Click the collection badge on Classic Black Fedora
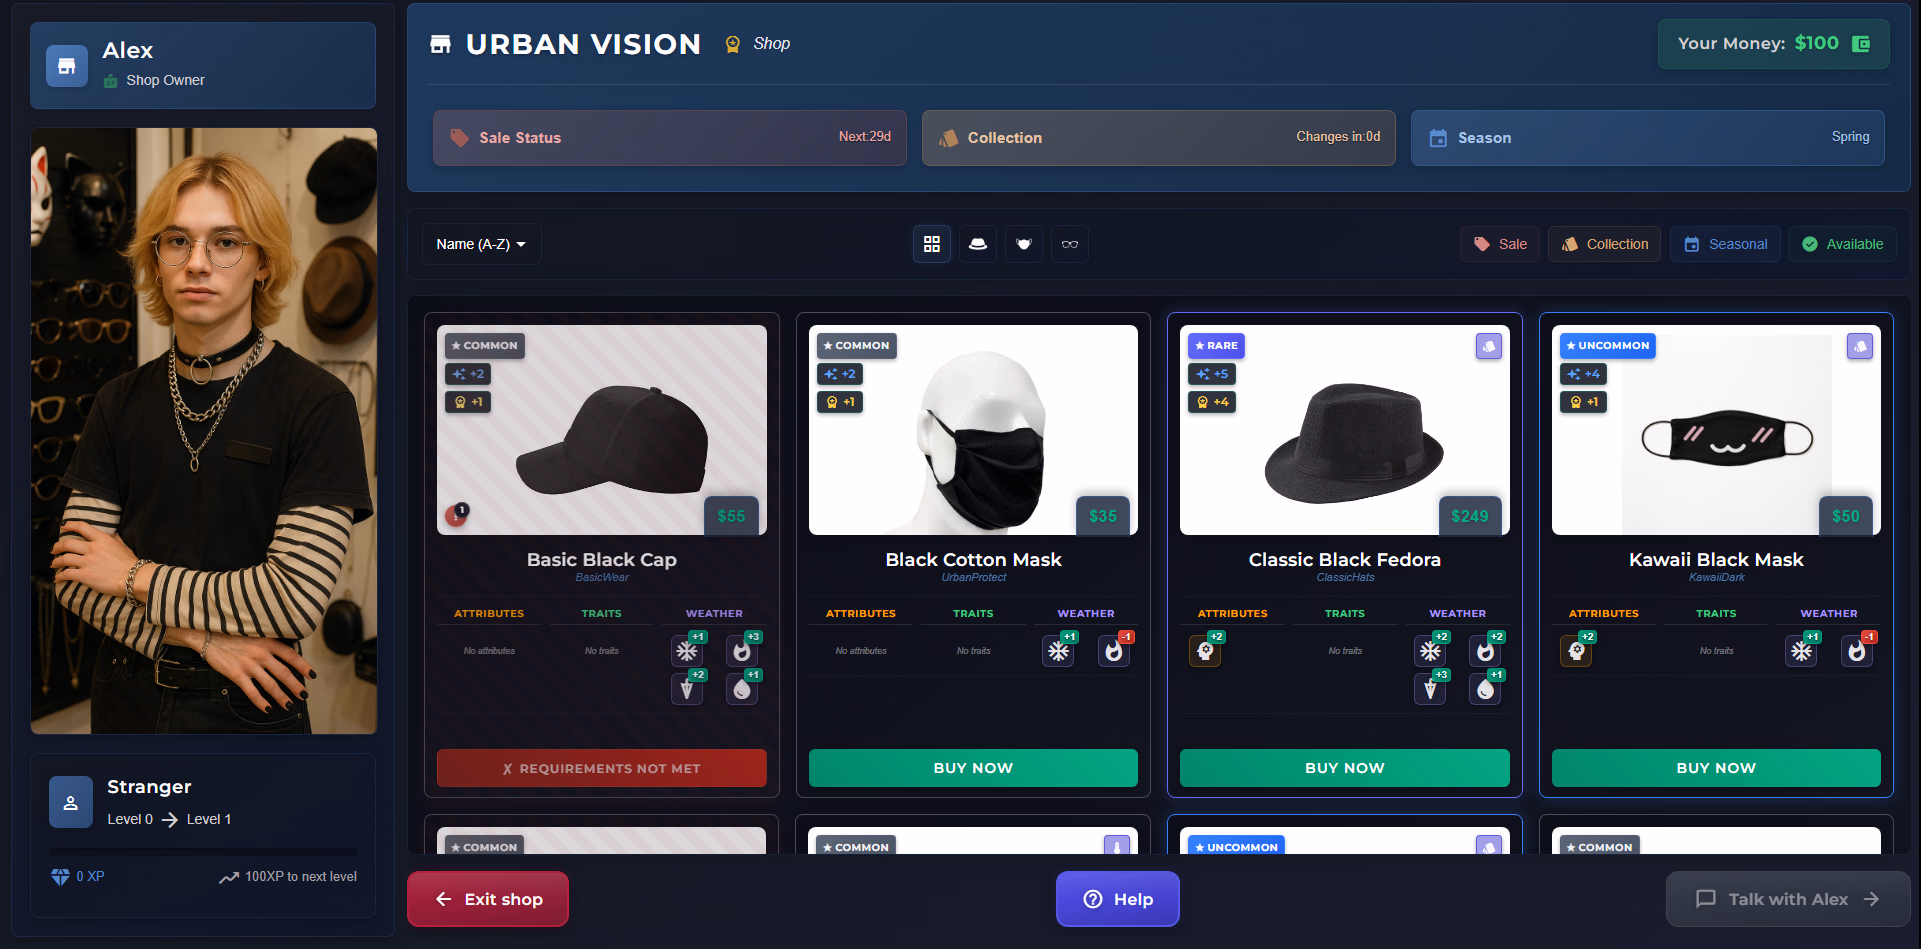Screen dimensions: 1921x949 (1489, 346)
